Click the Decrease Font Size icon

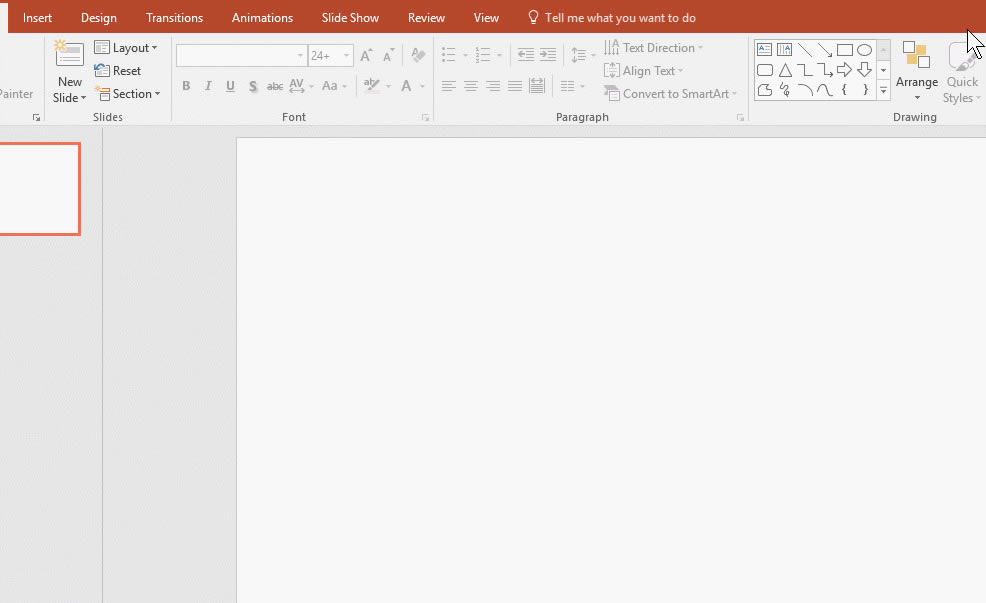[x=389, y=55]
